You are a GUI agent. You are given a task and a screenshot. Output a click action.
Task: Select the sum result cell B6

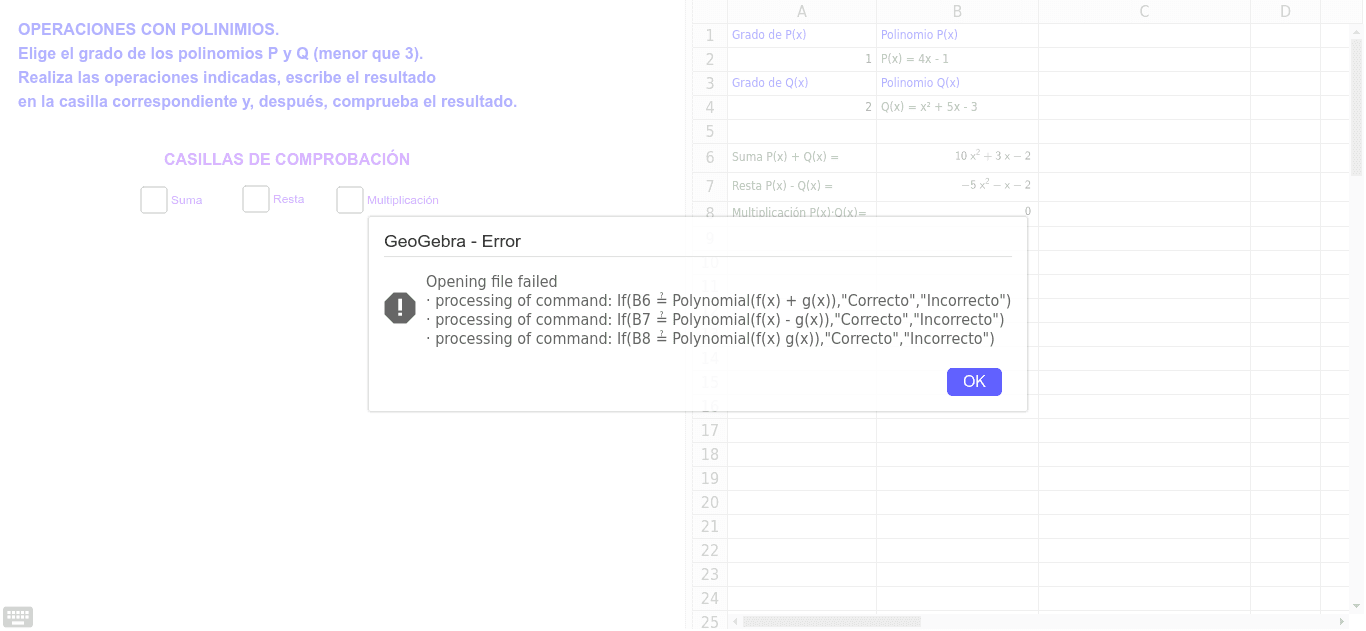click(x=958, y=157)
